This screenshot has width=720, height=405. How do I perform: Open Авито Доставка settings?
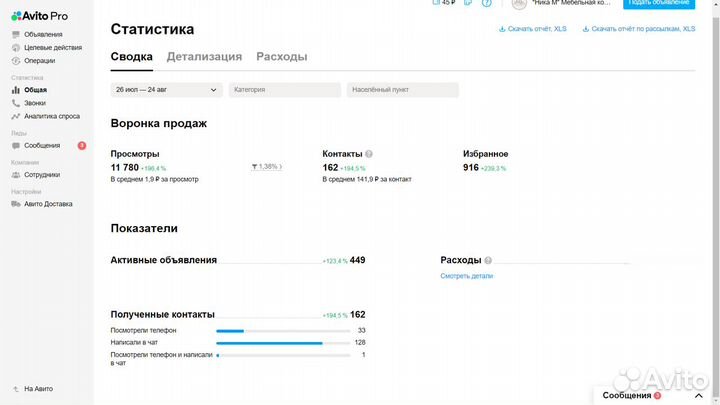[48, 204]
